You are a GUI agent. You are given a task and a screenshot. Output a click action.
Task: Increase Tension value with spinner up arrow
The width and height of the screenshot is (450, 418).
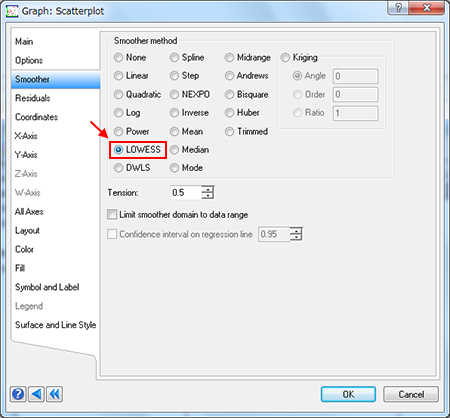[x=208, y=189]
